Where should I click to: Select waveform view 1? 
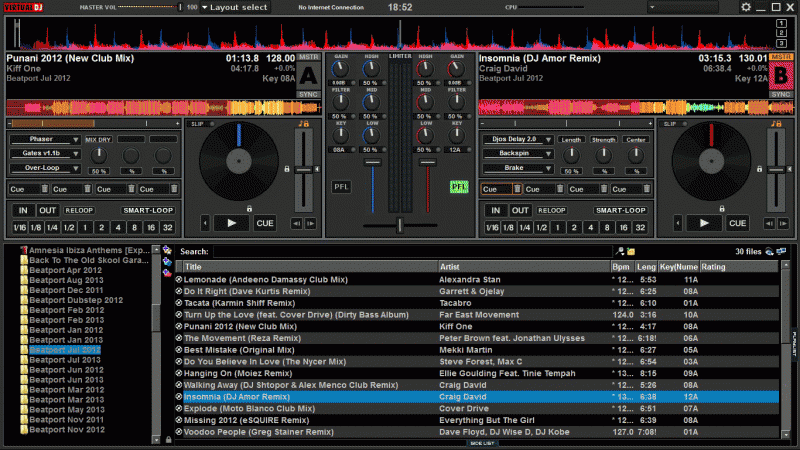[781, 23]
